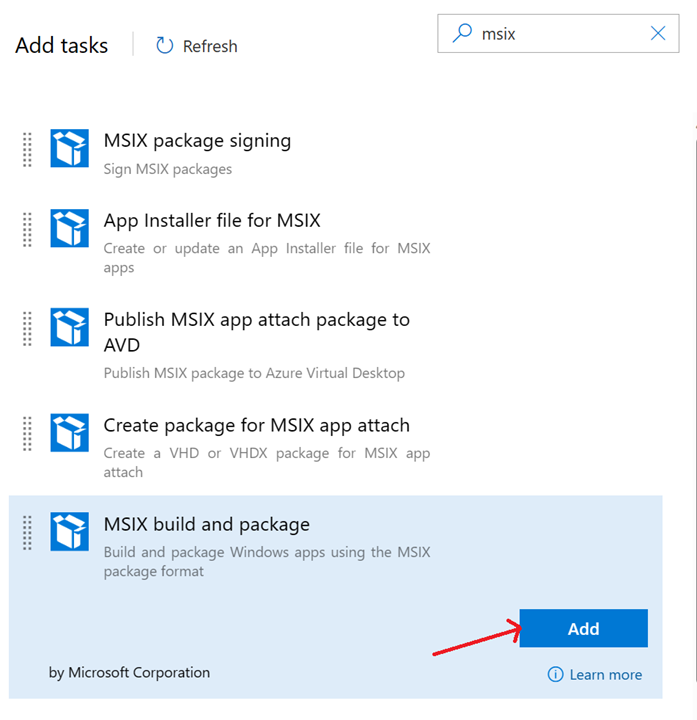Click the Refresh circular arrow icon
This screenshot has height=720, width=697.
pos(165,46)
